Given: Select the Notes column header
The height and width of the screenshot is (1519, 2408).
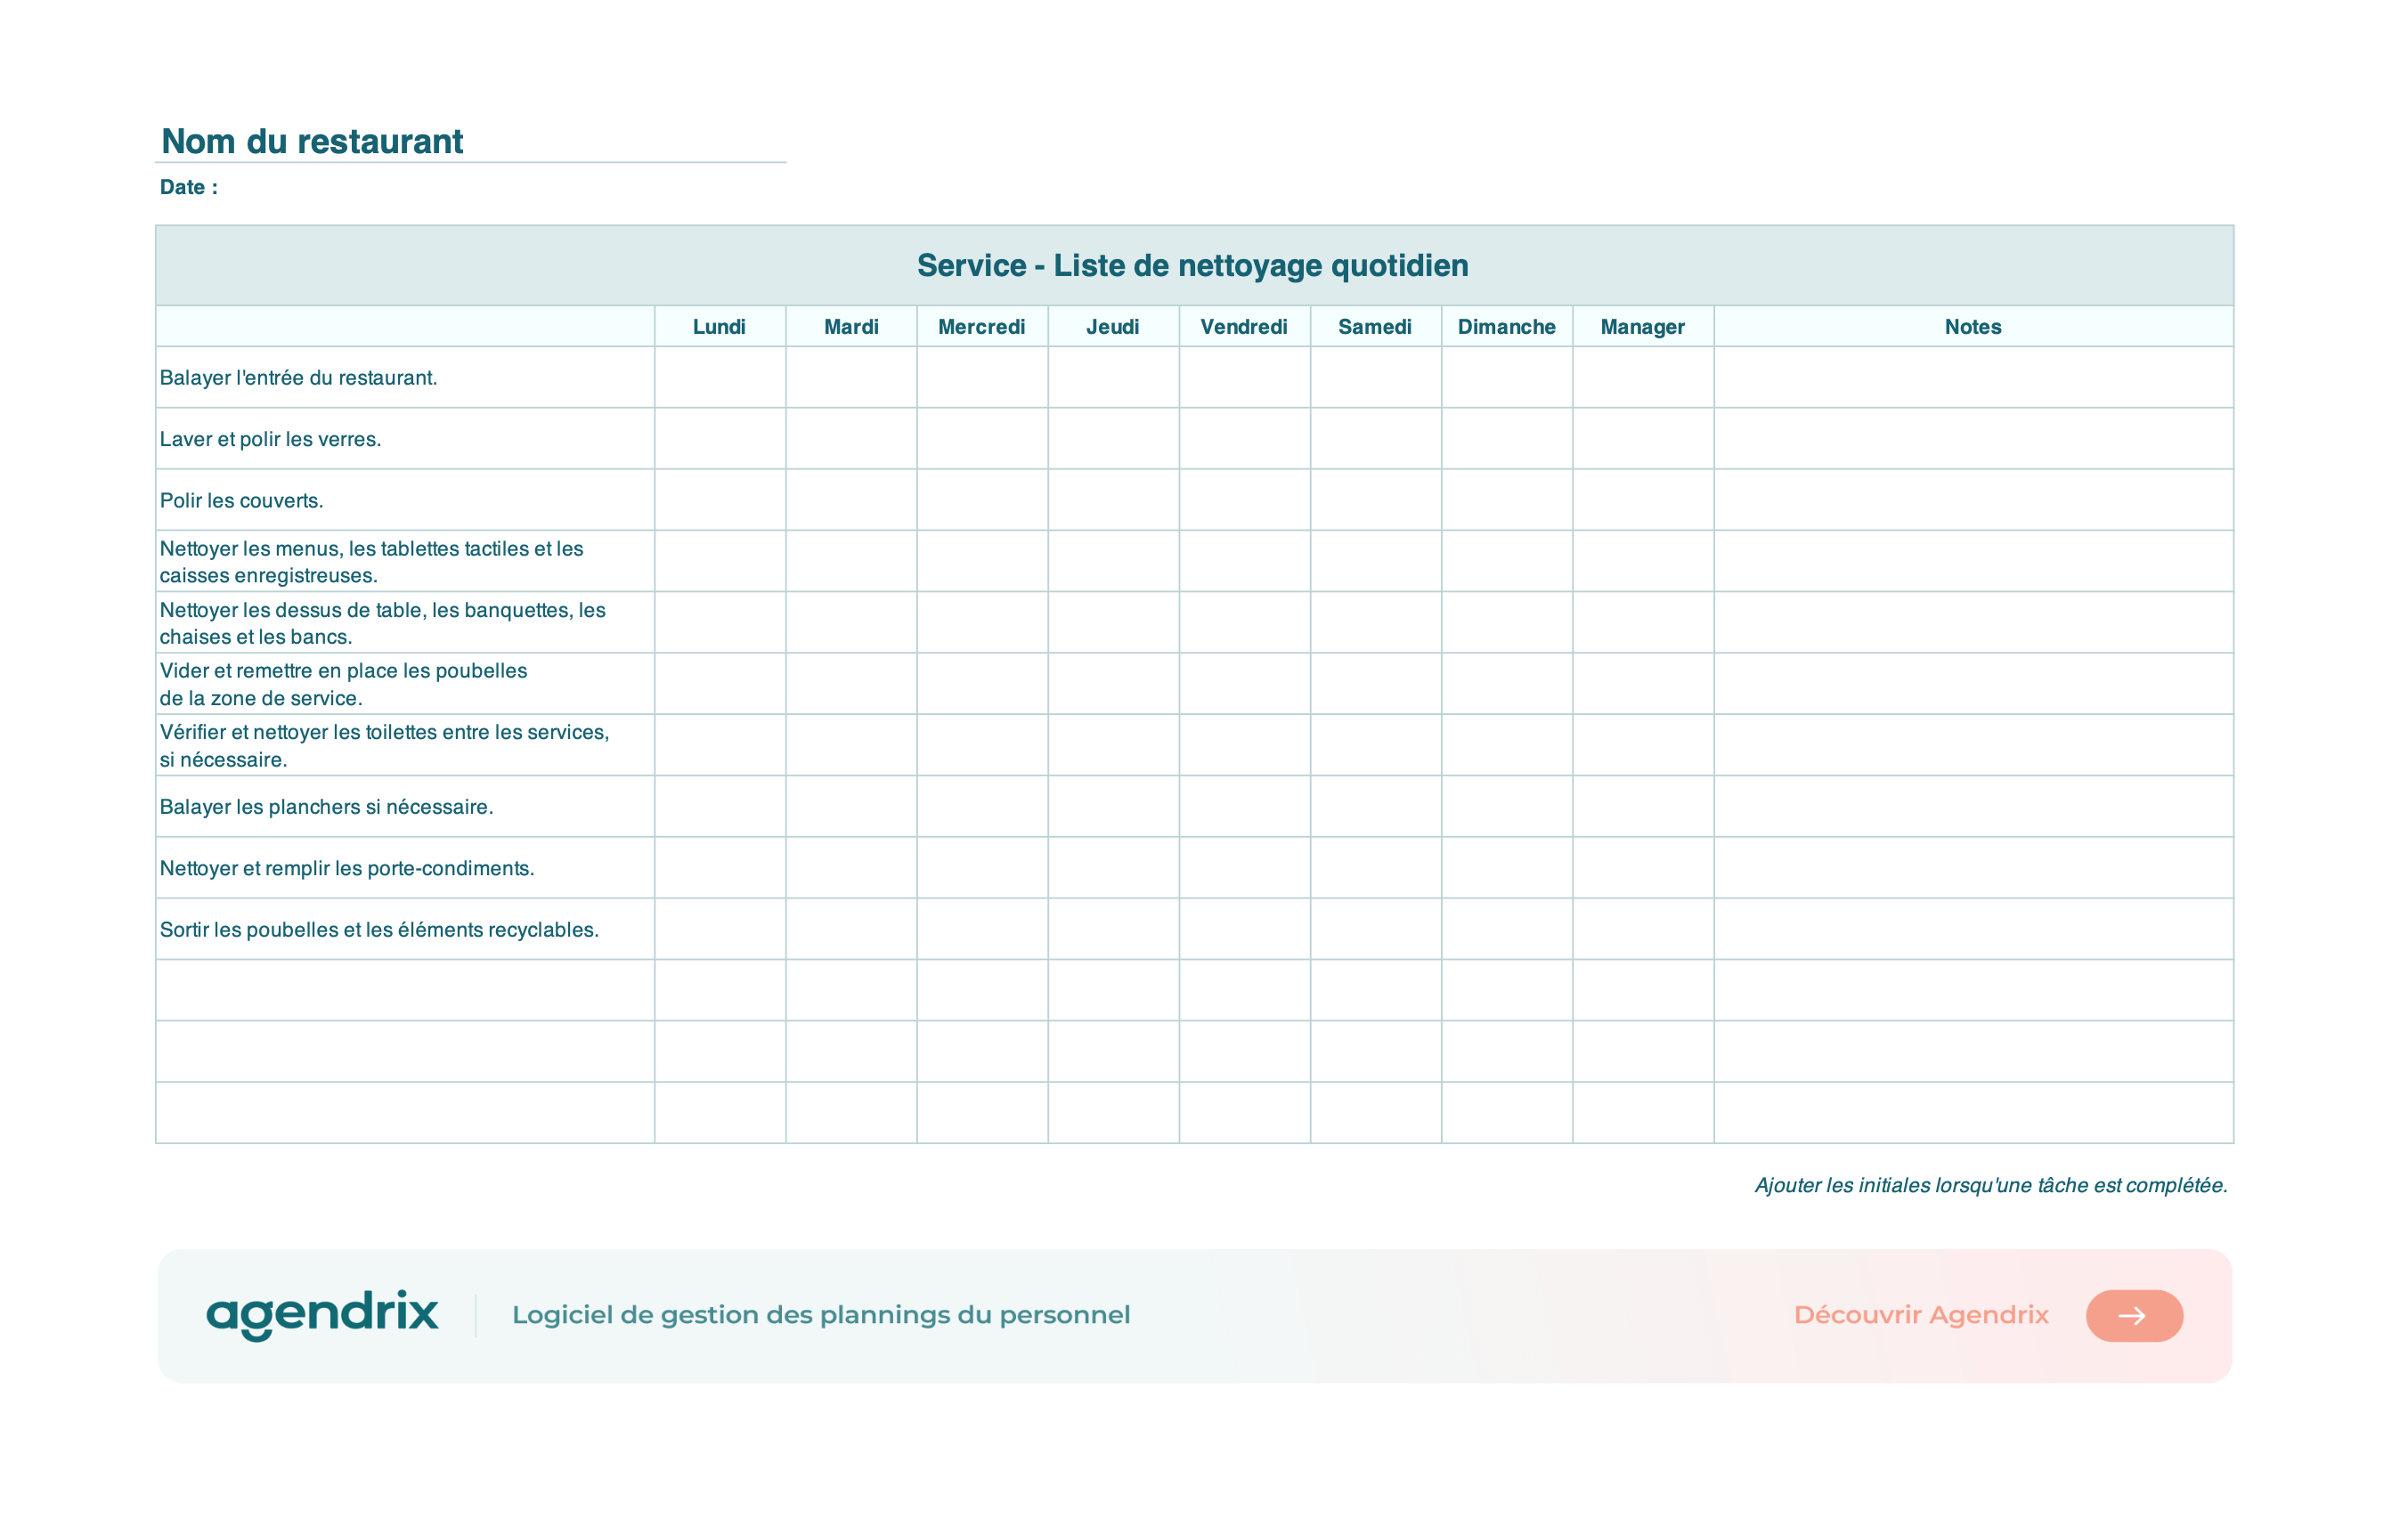Looking at the screenshot, I should pos(1973,326).
